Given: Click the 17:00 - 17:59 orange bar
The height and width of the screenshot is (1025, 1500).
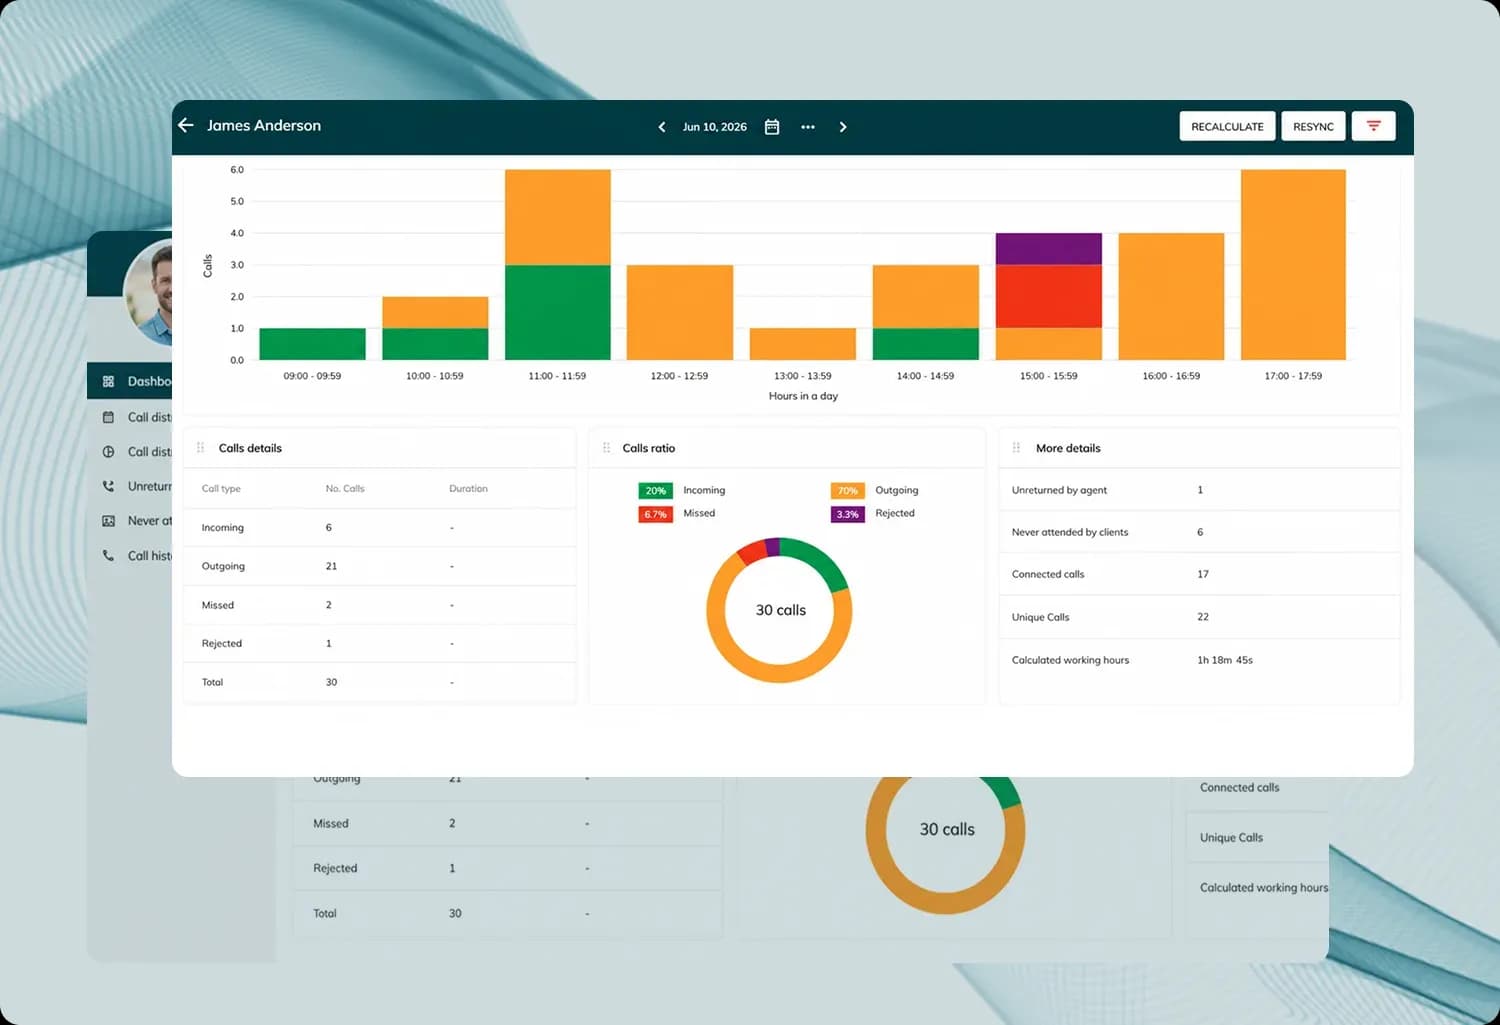Looking at the screenshot, I should click(x=1293, y=264).
